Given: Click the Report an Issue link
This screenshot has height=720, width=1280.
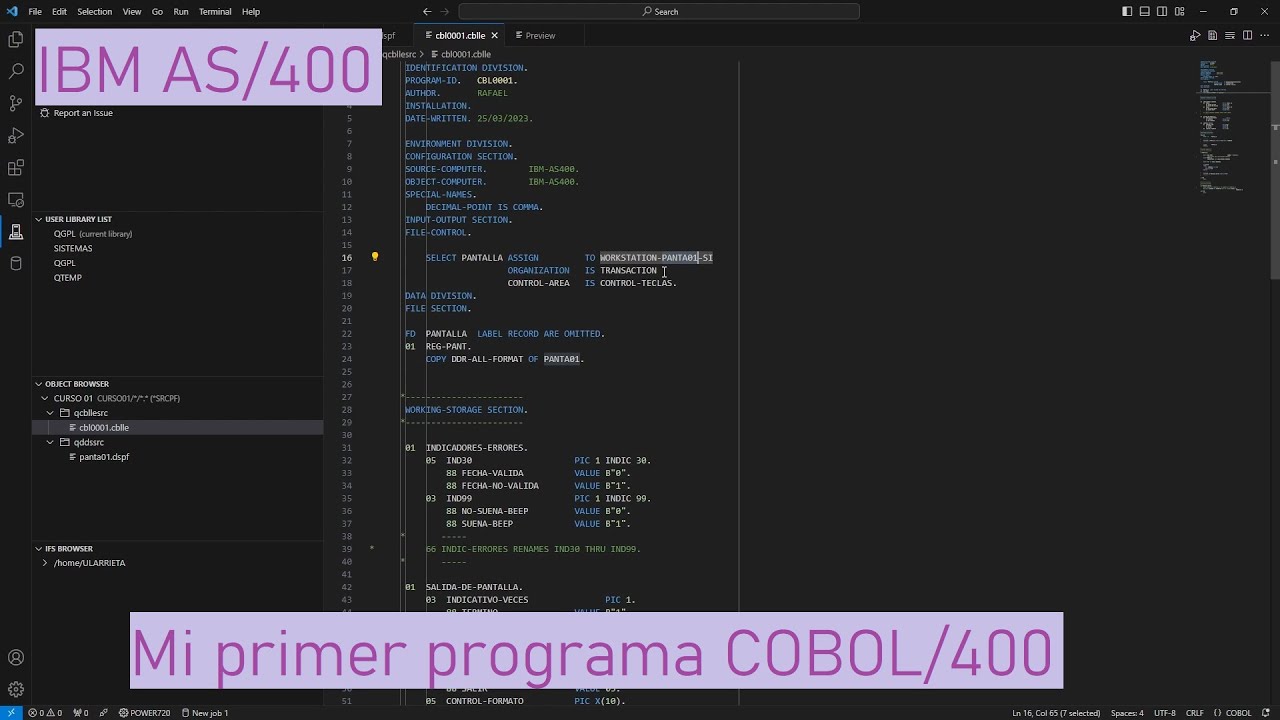Looking at the screenshot, I should click(83, 113).
